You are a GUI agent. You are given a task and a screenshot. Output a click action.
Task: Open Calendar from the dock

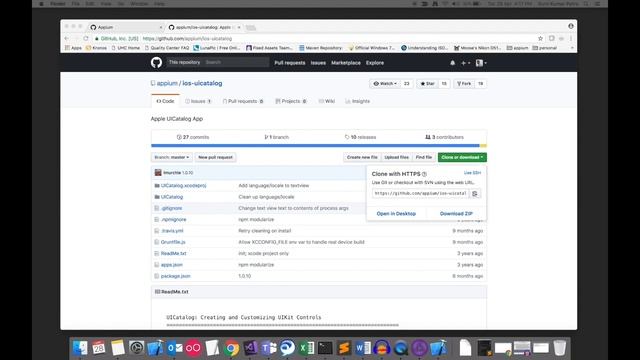pos(99,348)
